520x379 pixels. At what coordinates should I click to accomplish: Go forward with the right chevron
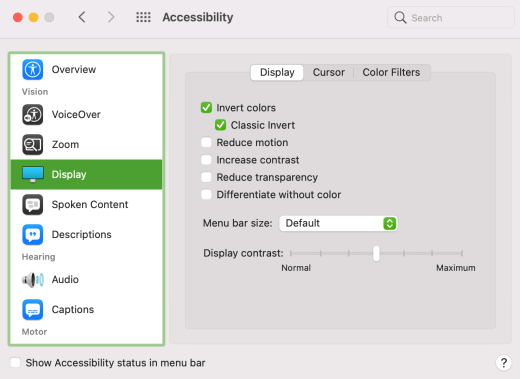[111, 17]
